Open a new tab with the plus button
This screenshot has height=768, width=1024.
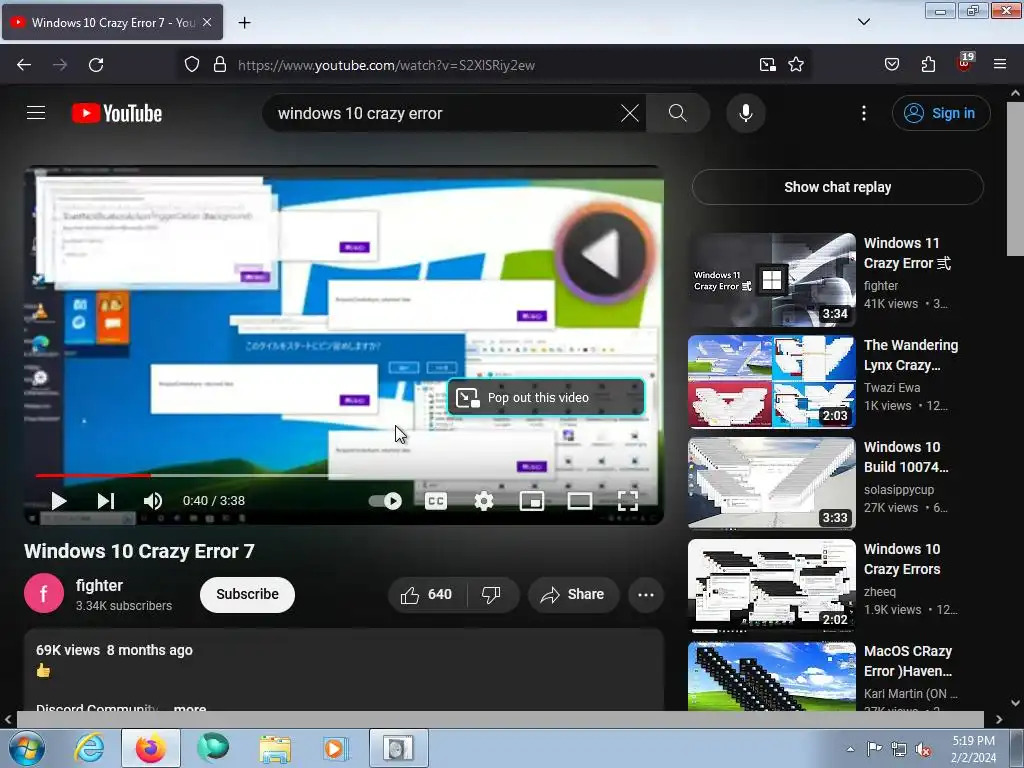pyautogui.click(x=244, y=22)
